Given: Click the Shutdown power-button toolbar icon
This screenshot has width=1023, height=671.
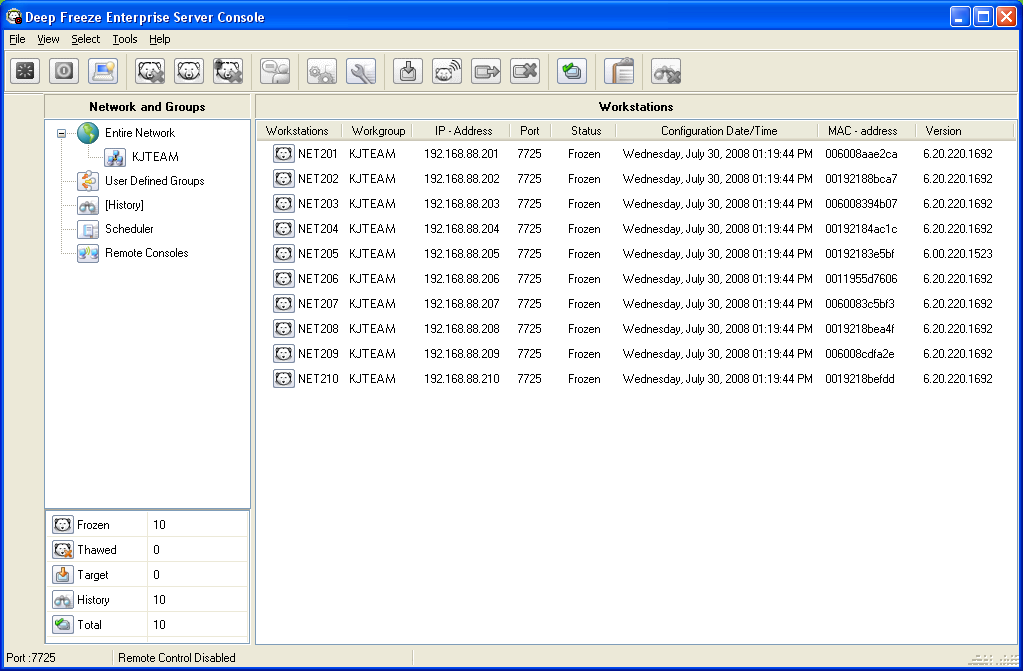Looking at the screenshot, I should 64,71.
